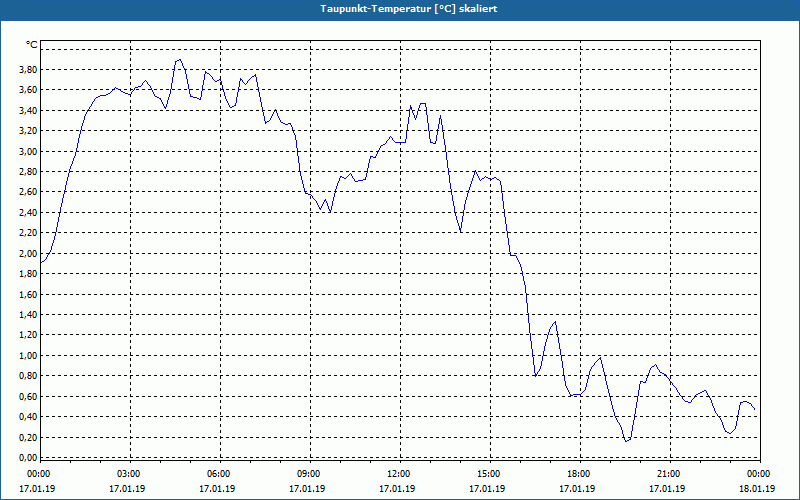The image size is (800, 500).
Task: Select the °C unit label on the axis
Action: click(32, 45)
